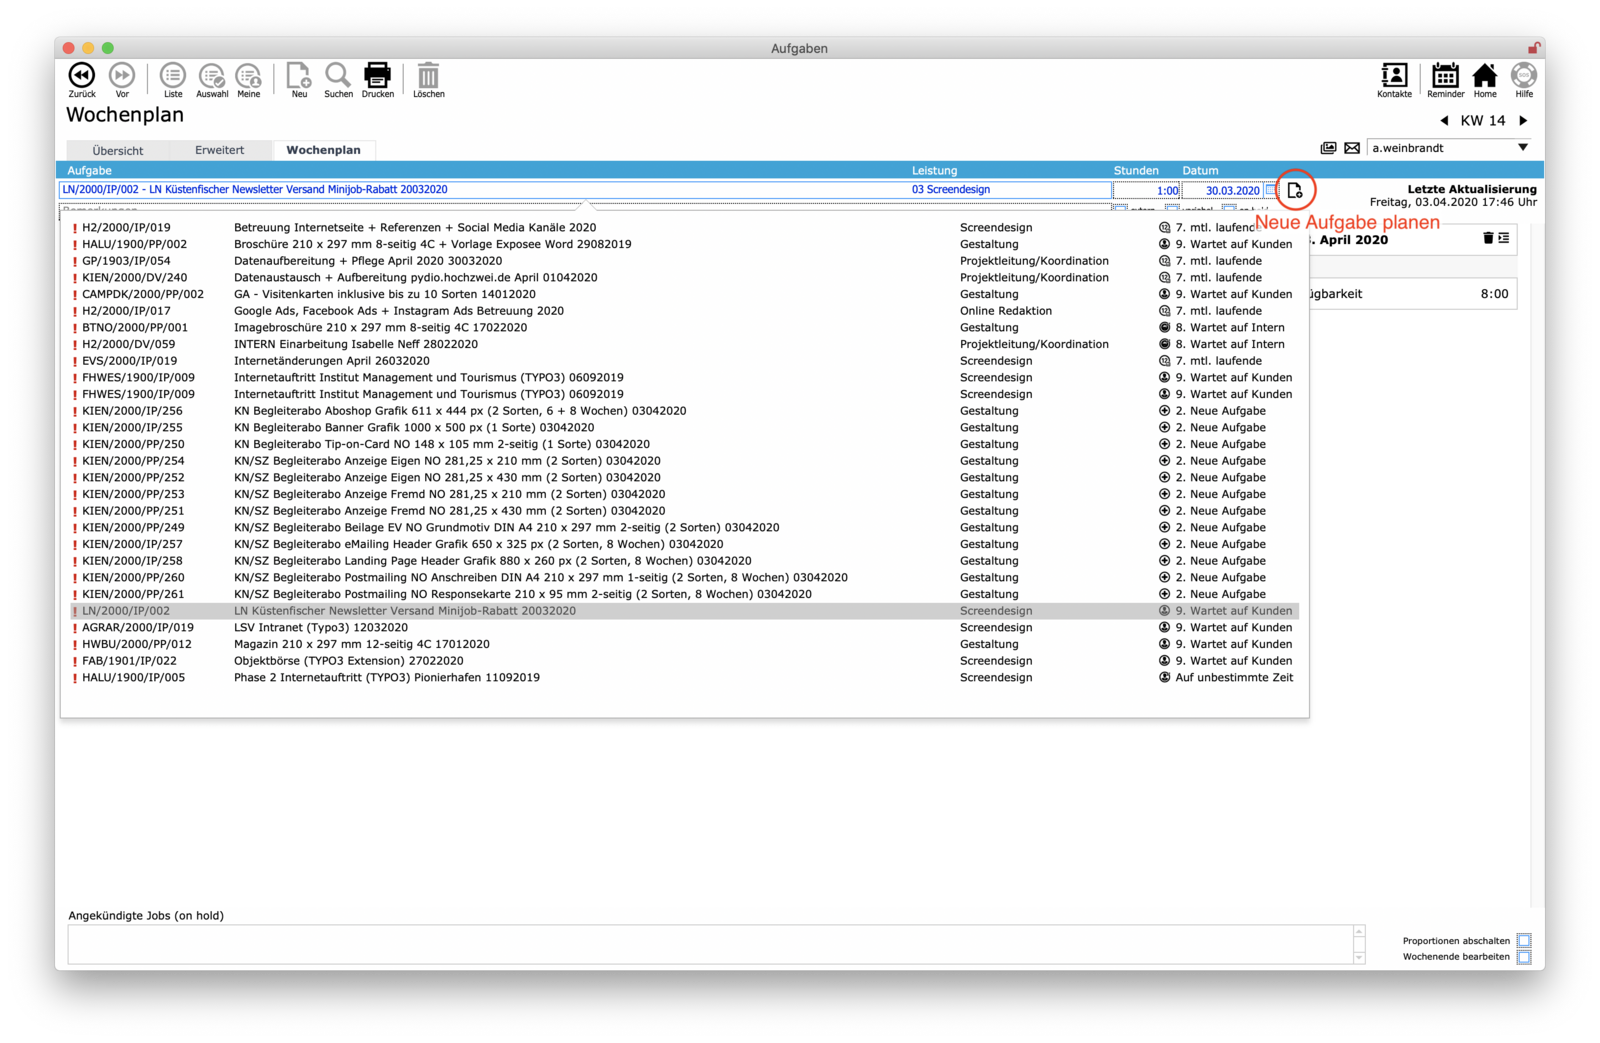Click the Neu document icon

pyautogui.click(x=298, y=76)
